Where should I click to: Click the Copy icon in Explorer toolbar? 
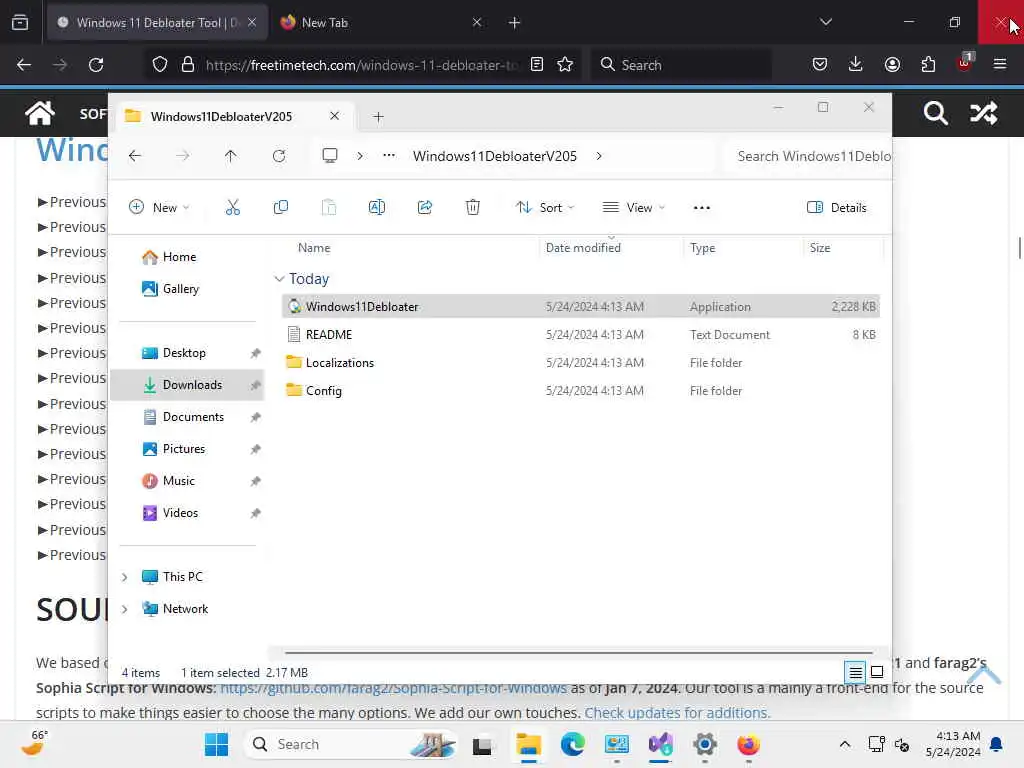[281, 208]
